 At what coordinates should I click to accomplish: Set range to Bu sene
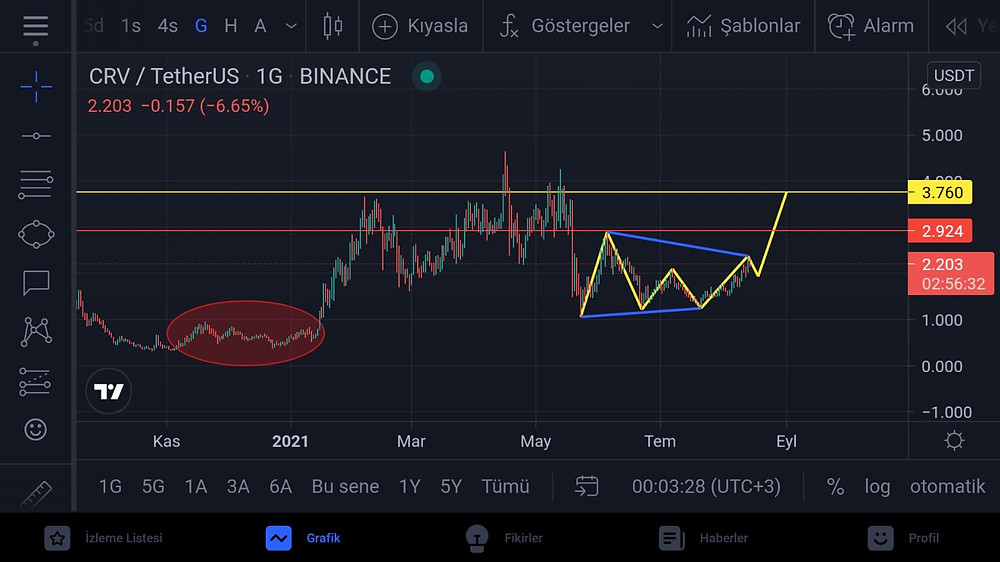345,487
